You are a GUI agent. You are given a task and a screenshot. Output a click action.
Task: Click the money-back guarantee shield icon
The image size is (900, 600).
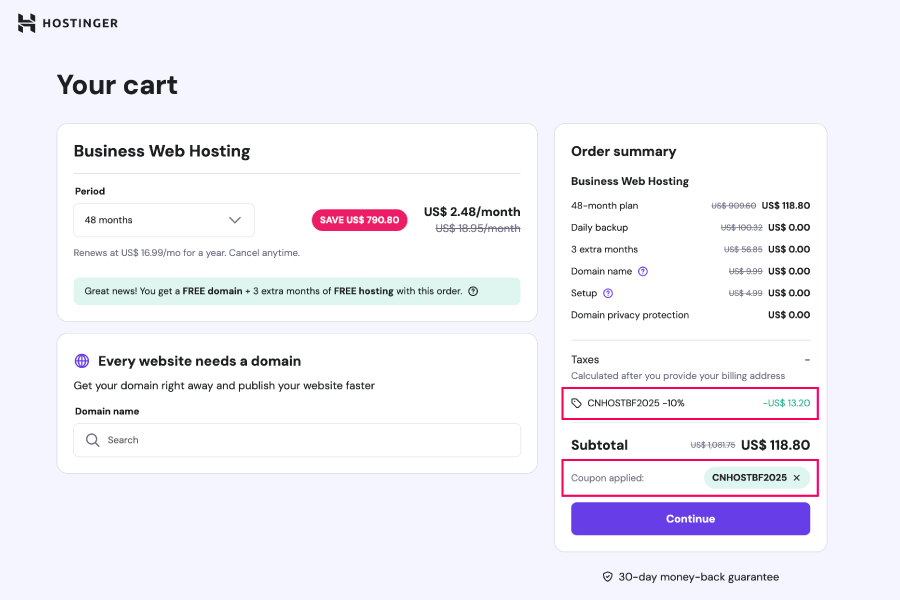point(607,576)
